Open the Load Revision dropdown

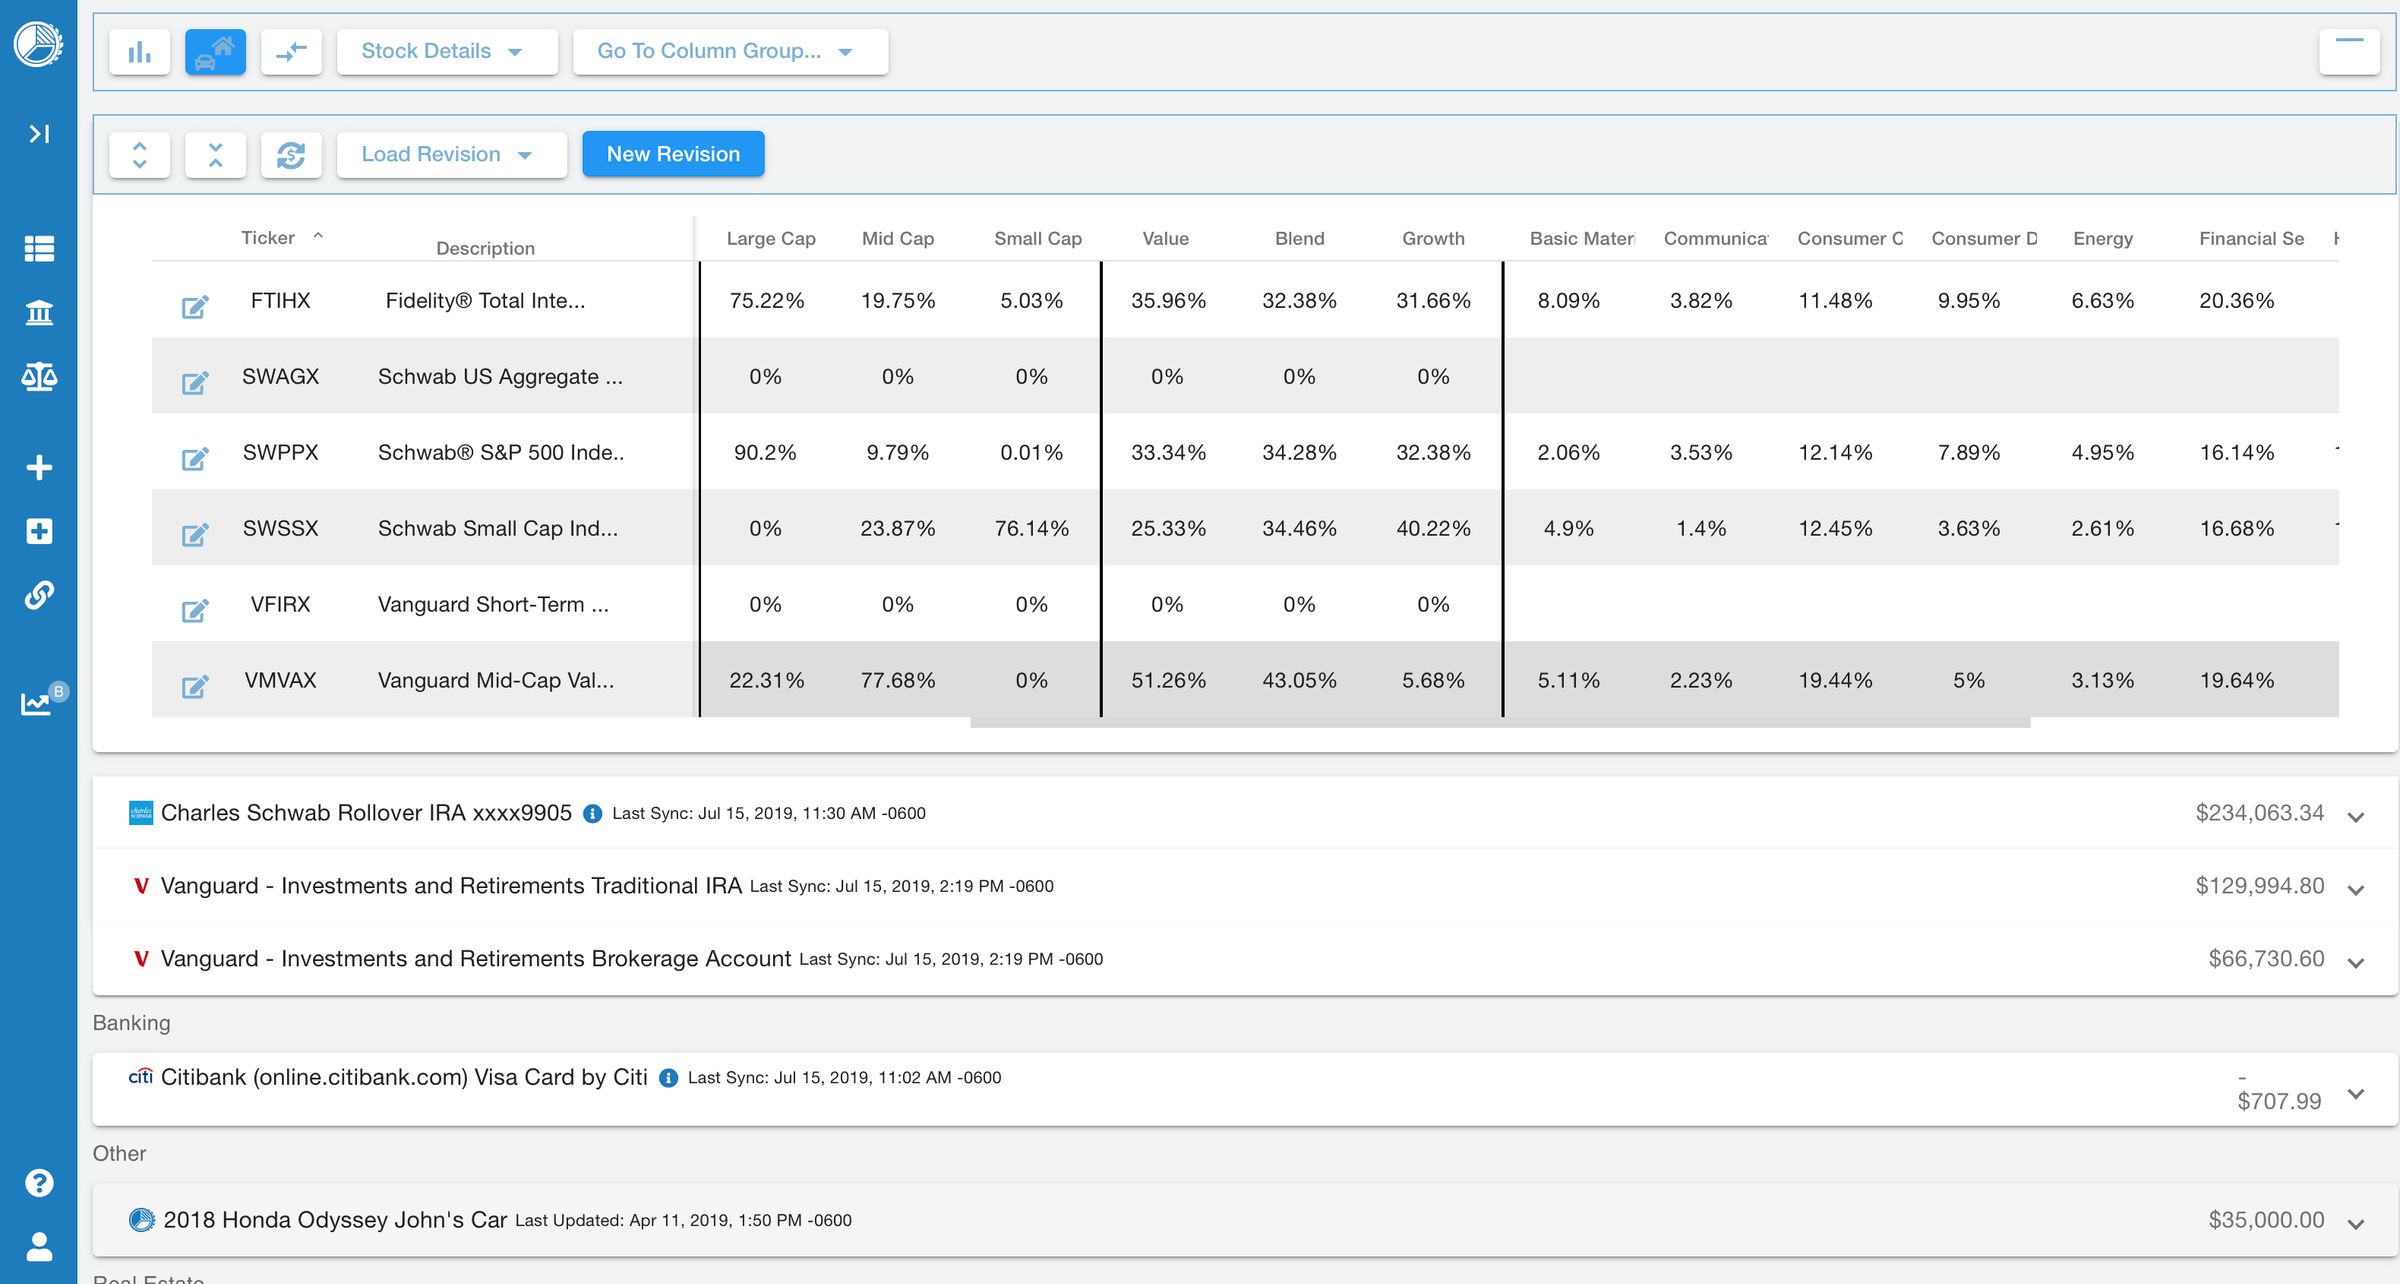tap(451, 154)
